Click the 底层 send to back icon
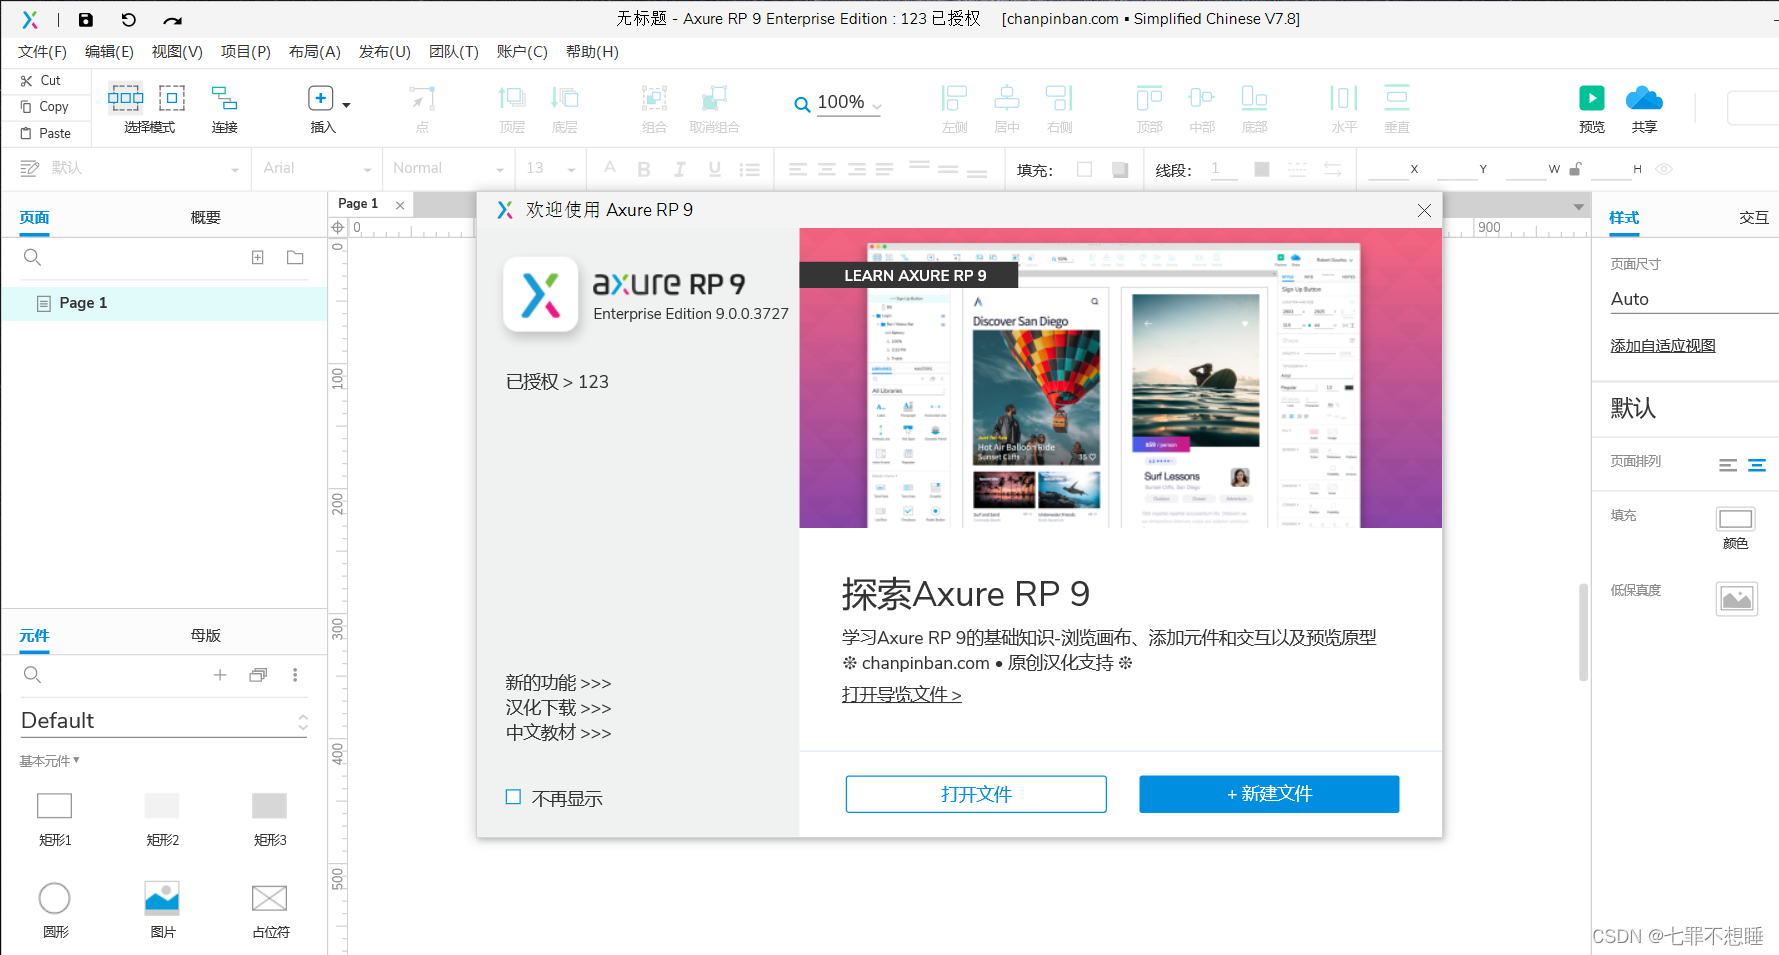 click(x=565, y=98)
